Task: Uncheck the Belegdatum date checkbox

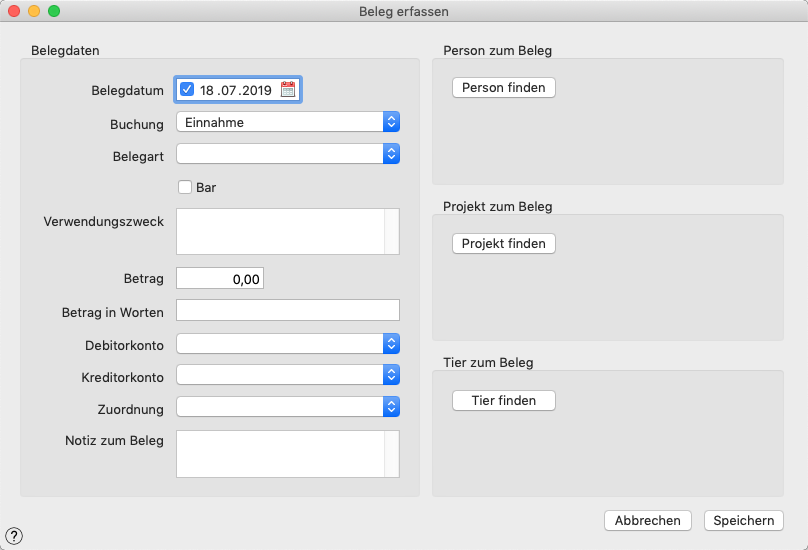Action: [187, 90]
